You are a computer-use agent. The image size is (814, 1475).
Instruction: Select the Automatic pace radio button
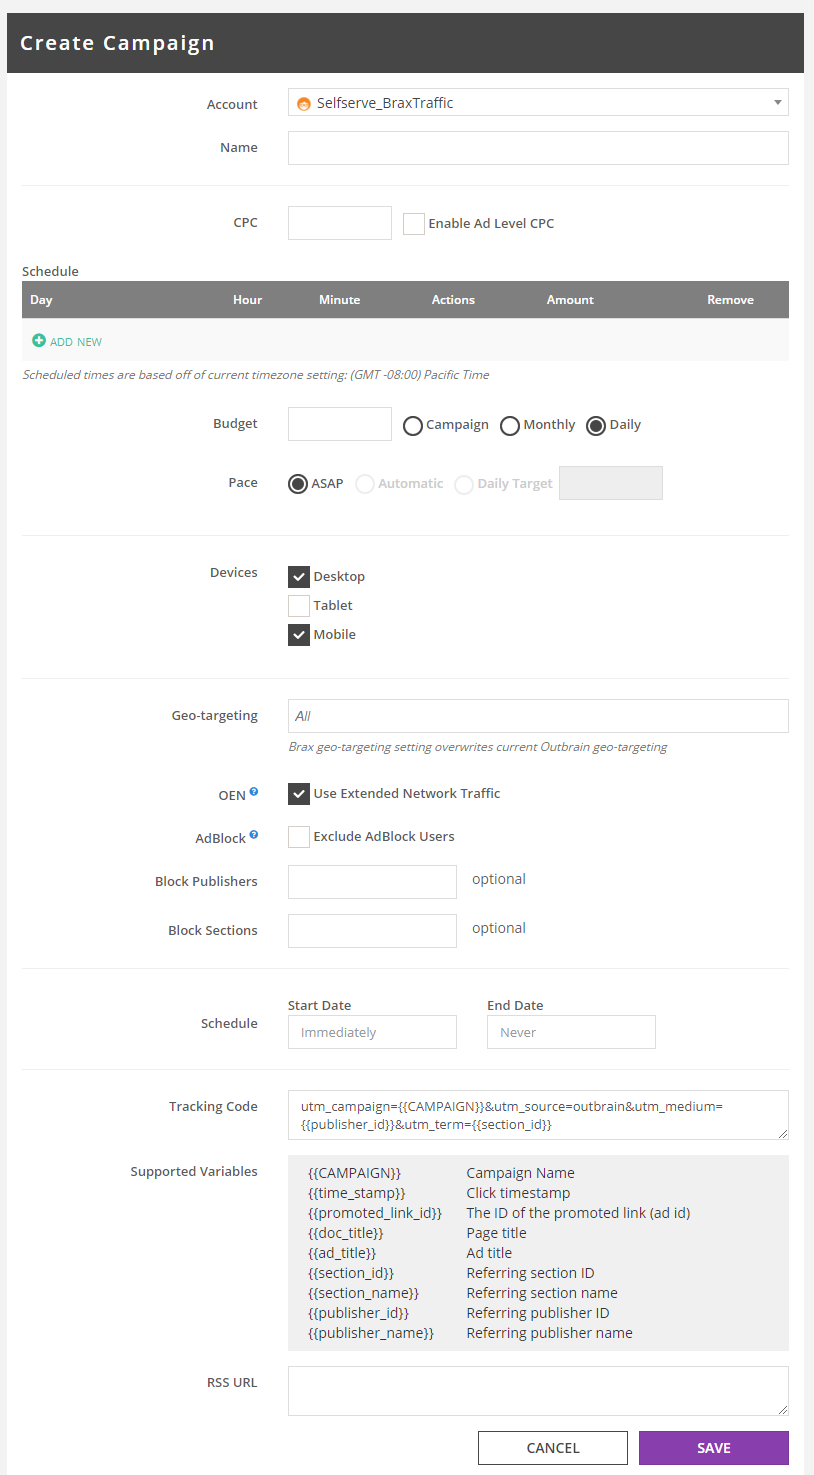365,484
